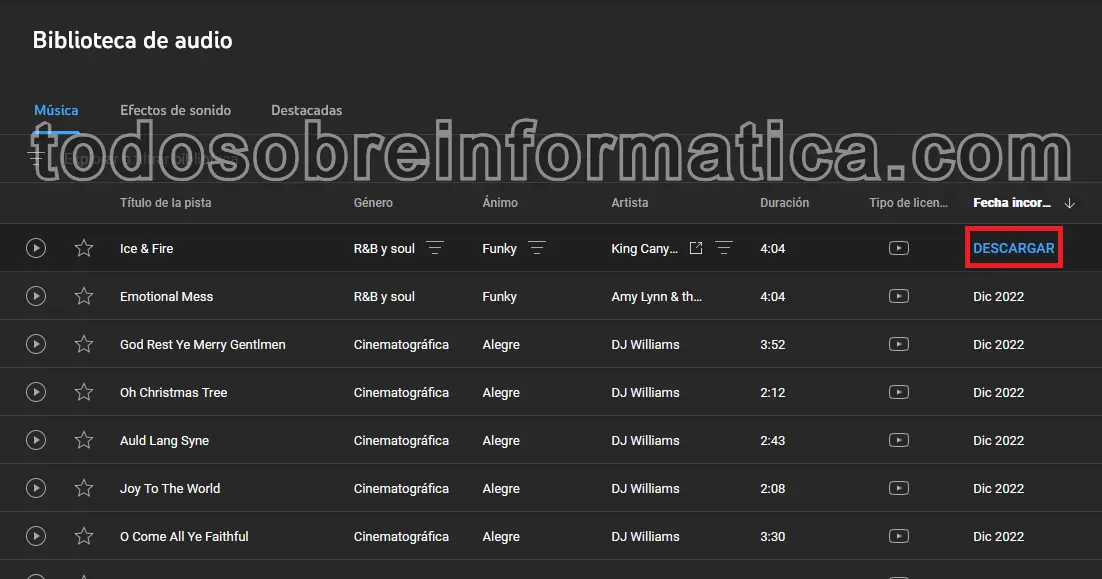
Task: Favorite the God Rest Ye Merry Gentlmen track
Action: pos(84,344)
